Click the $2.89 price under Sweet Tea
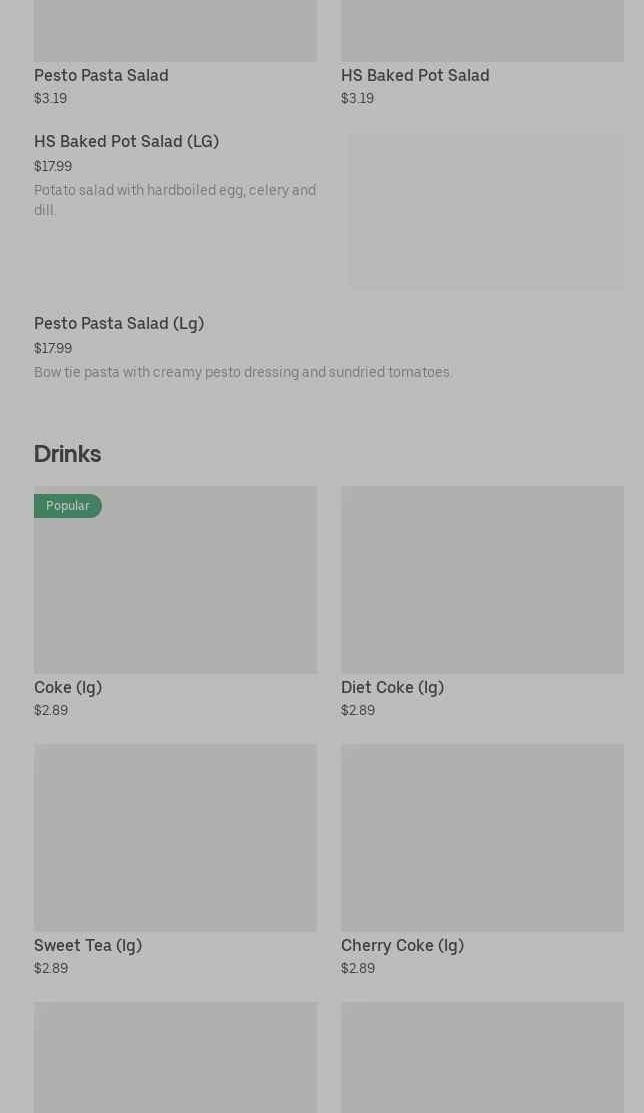The height and width of the screenshot is (1113, 644). (51, 969)
